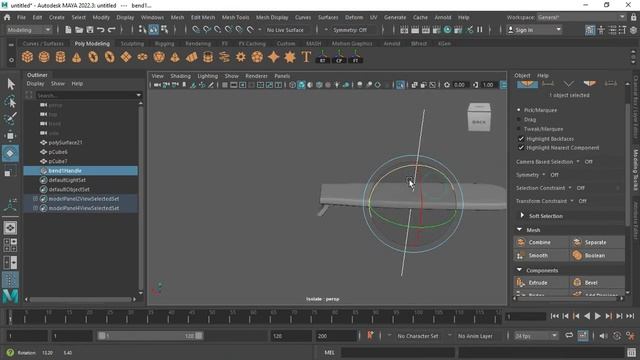Click the Outliner search field
Image resolution: width=640 pixels, height=360 pixels.
85,95
